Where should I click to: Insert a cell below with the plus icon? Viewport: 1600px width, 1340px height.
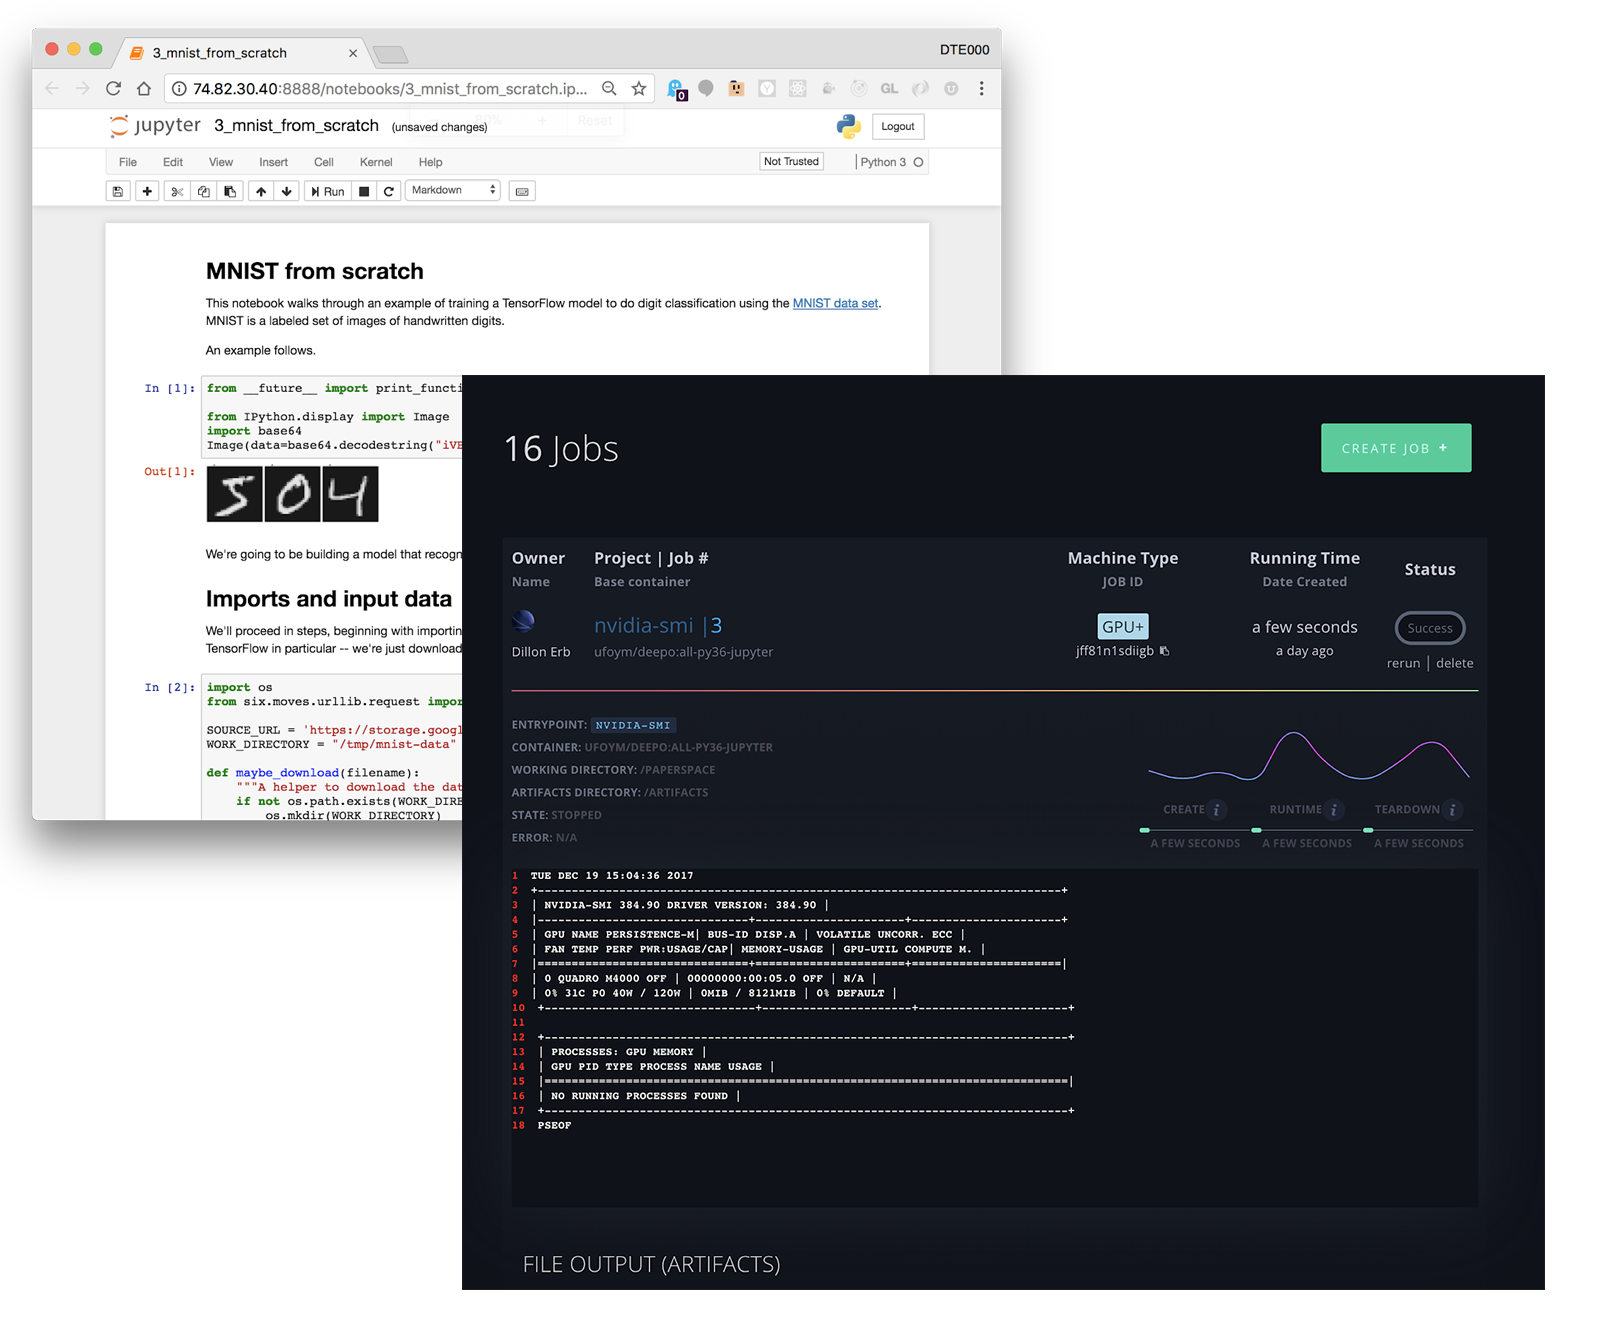pyautogui.click(x=147, y=191)
